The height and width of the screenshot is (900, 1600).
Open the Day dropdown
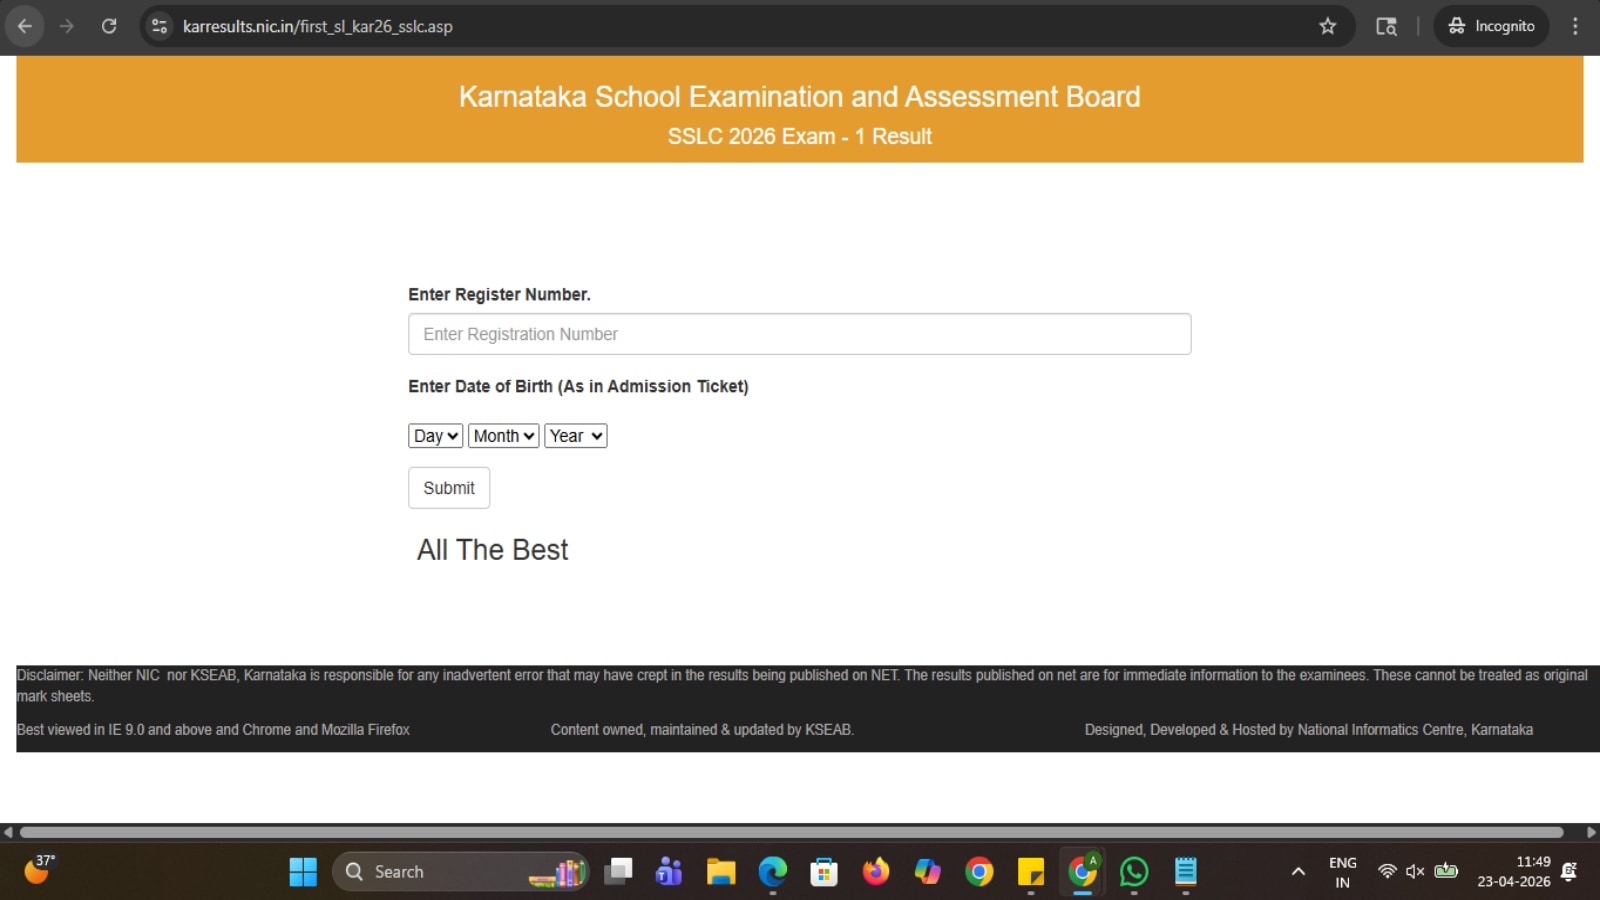click(x=435, y=435)
